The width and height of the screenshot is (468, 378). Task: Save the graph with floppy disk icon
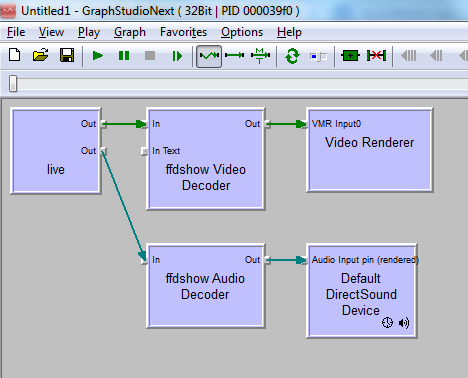click(x=67, y=55)
